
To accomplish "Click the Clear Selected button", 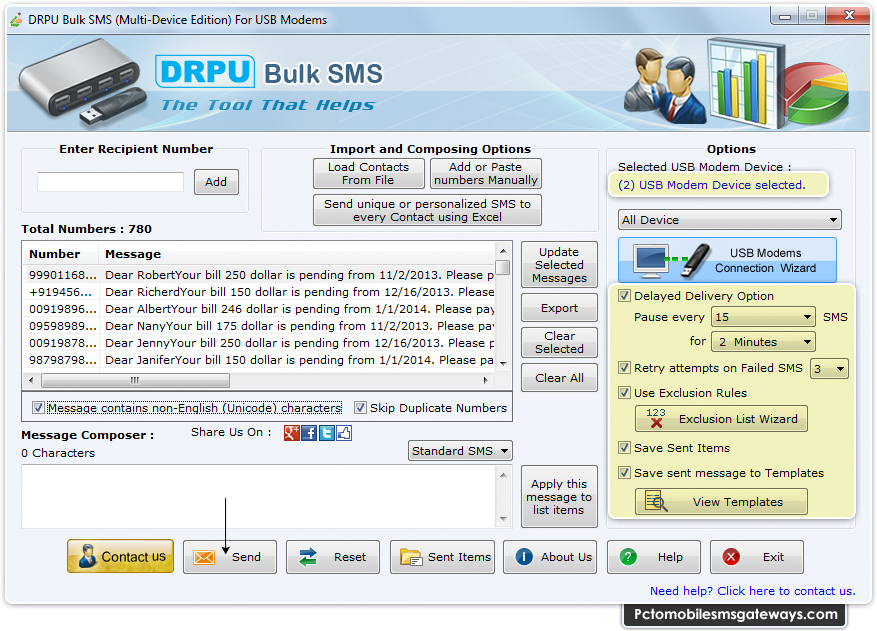I will point(559,342).
